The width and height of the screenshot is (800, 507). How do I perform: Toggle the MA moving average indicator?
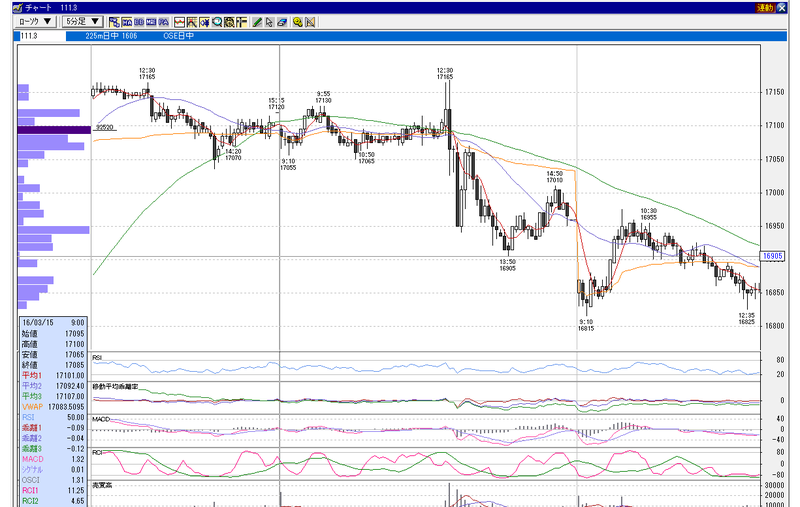(x=127, y=22)
